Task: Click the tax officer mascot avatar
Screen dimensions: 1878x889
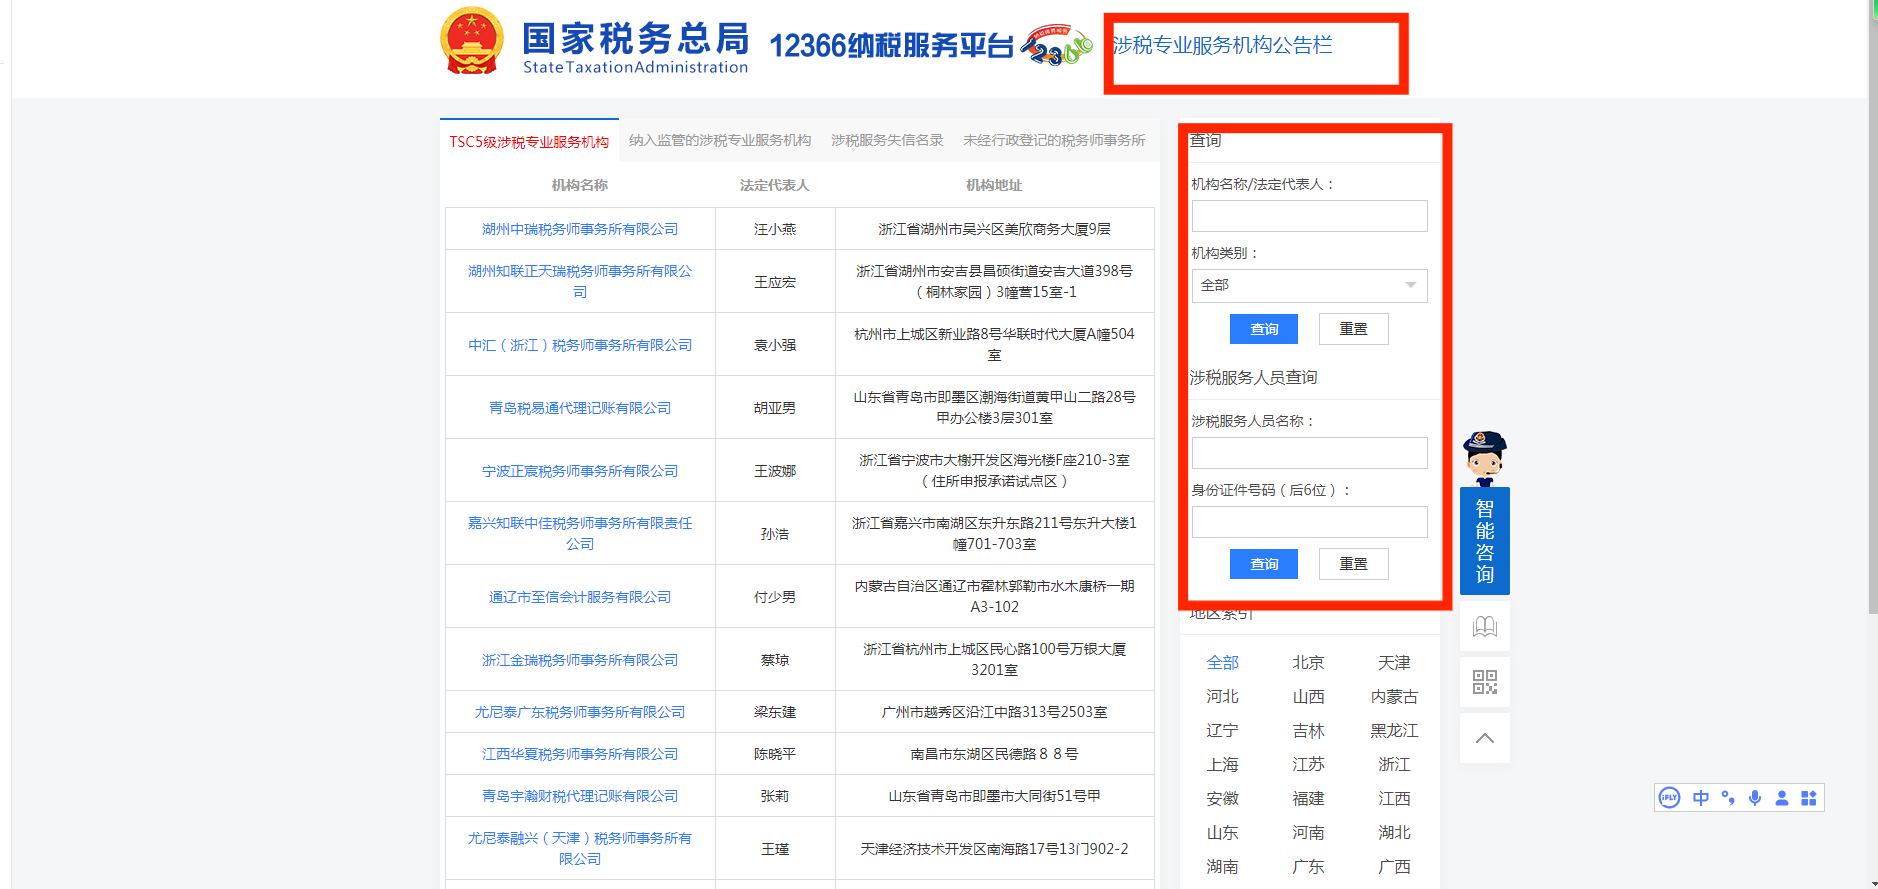Action: 1485,458
